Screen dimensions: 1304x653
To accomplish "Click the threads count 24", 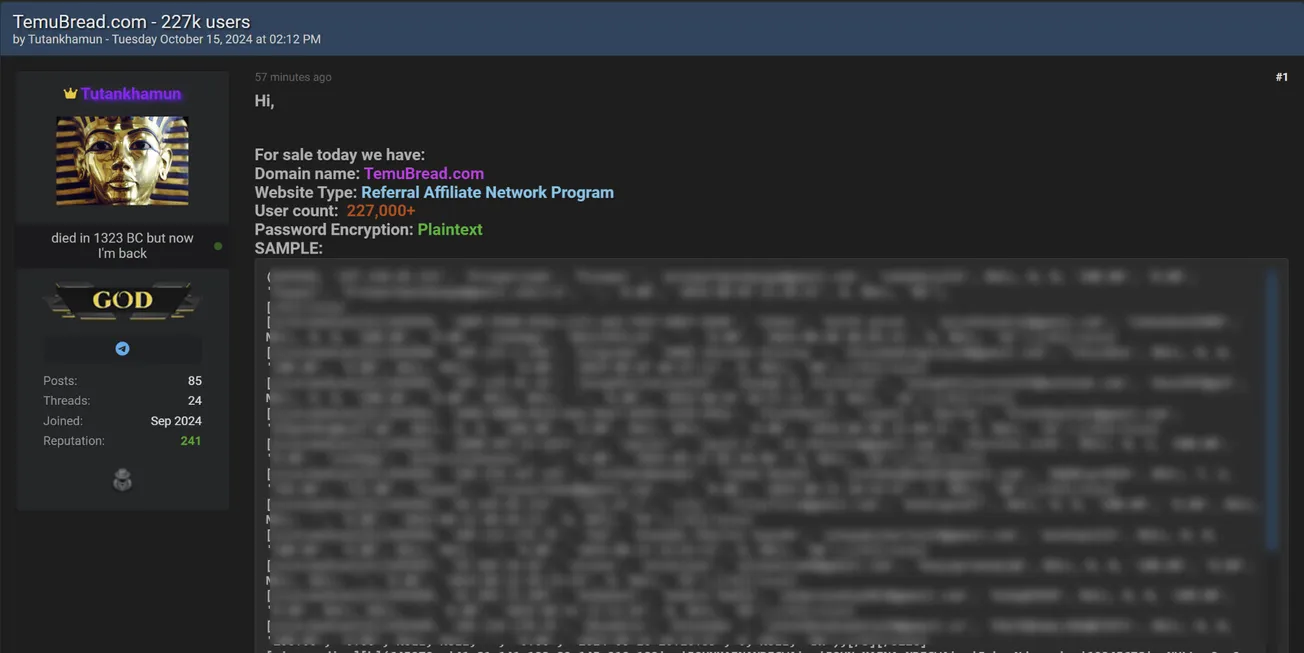I will [194, 401].
